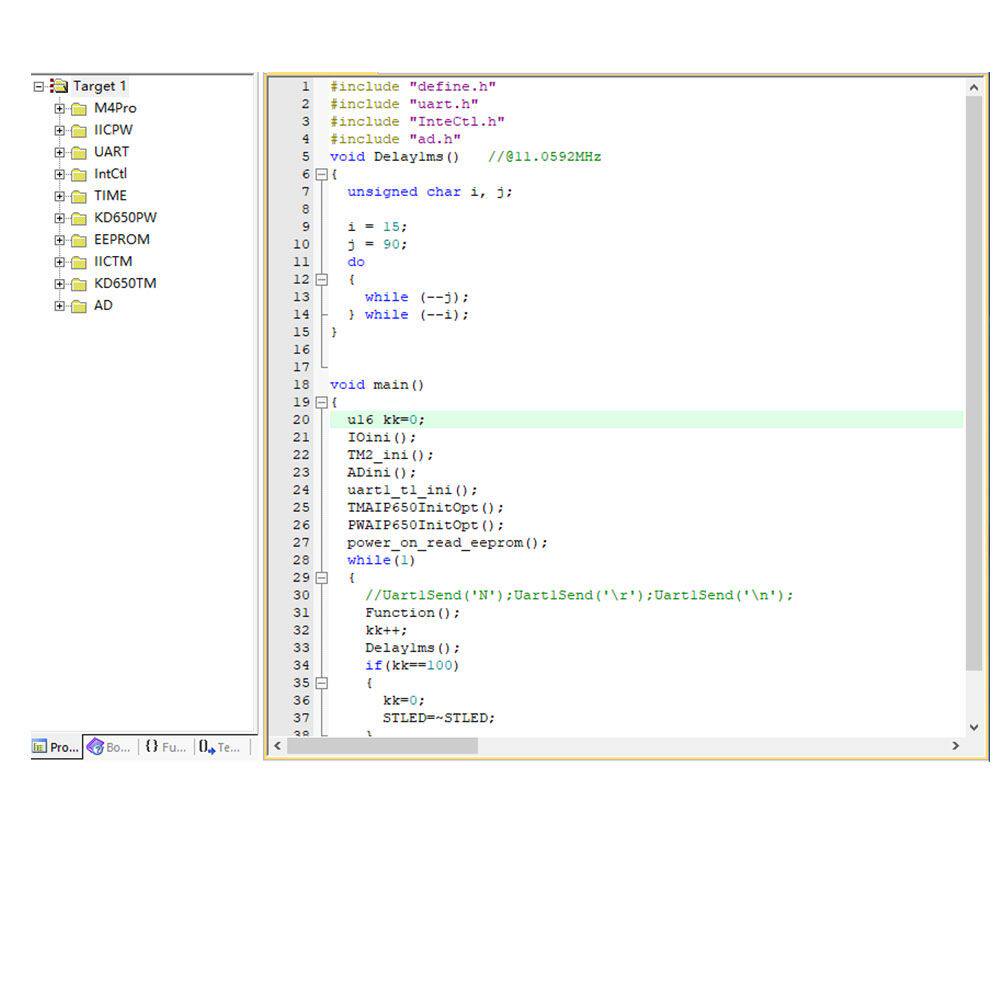Screen dimensions: 1000x1000
Task: Expand the KD650TM group
Action: pyautogui.click(x=59, y=284)
